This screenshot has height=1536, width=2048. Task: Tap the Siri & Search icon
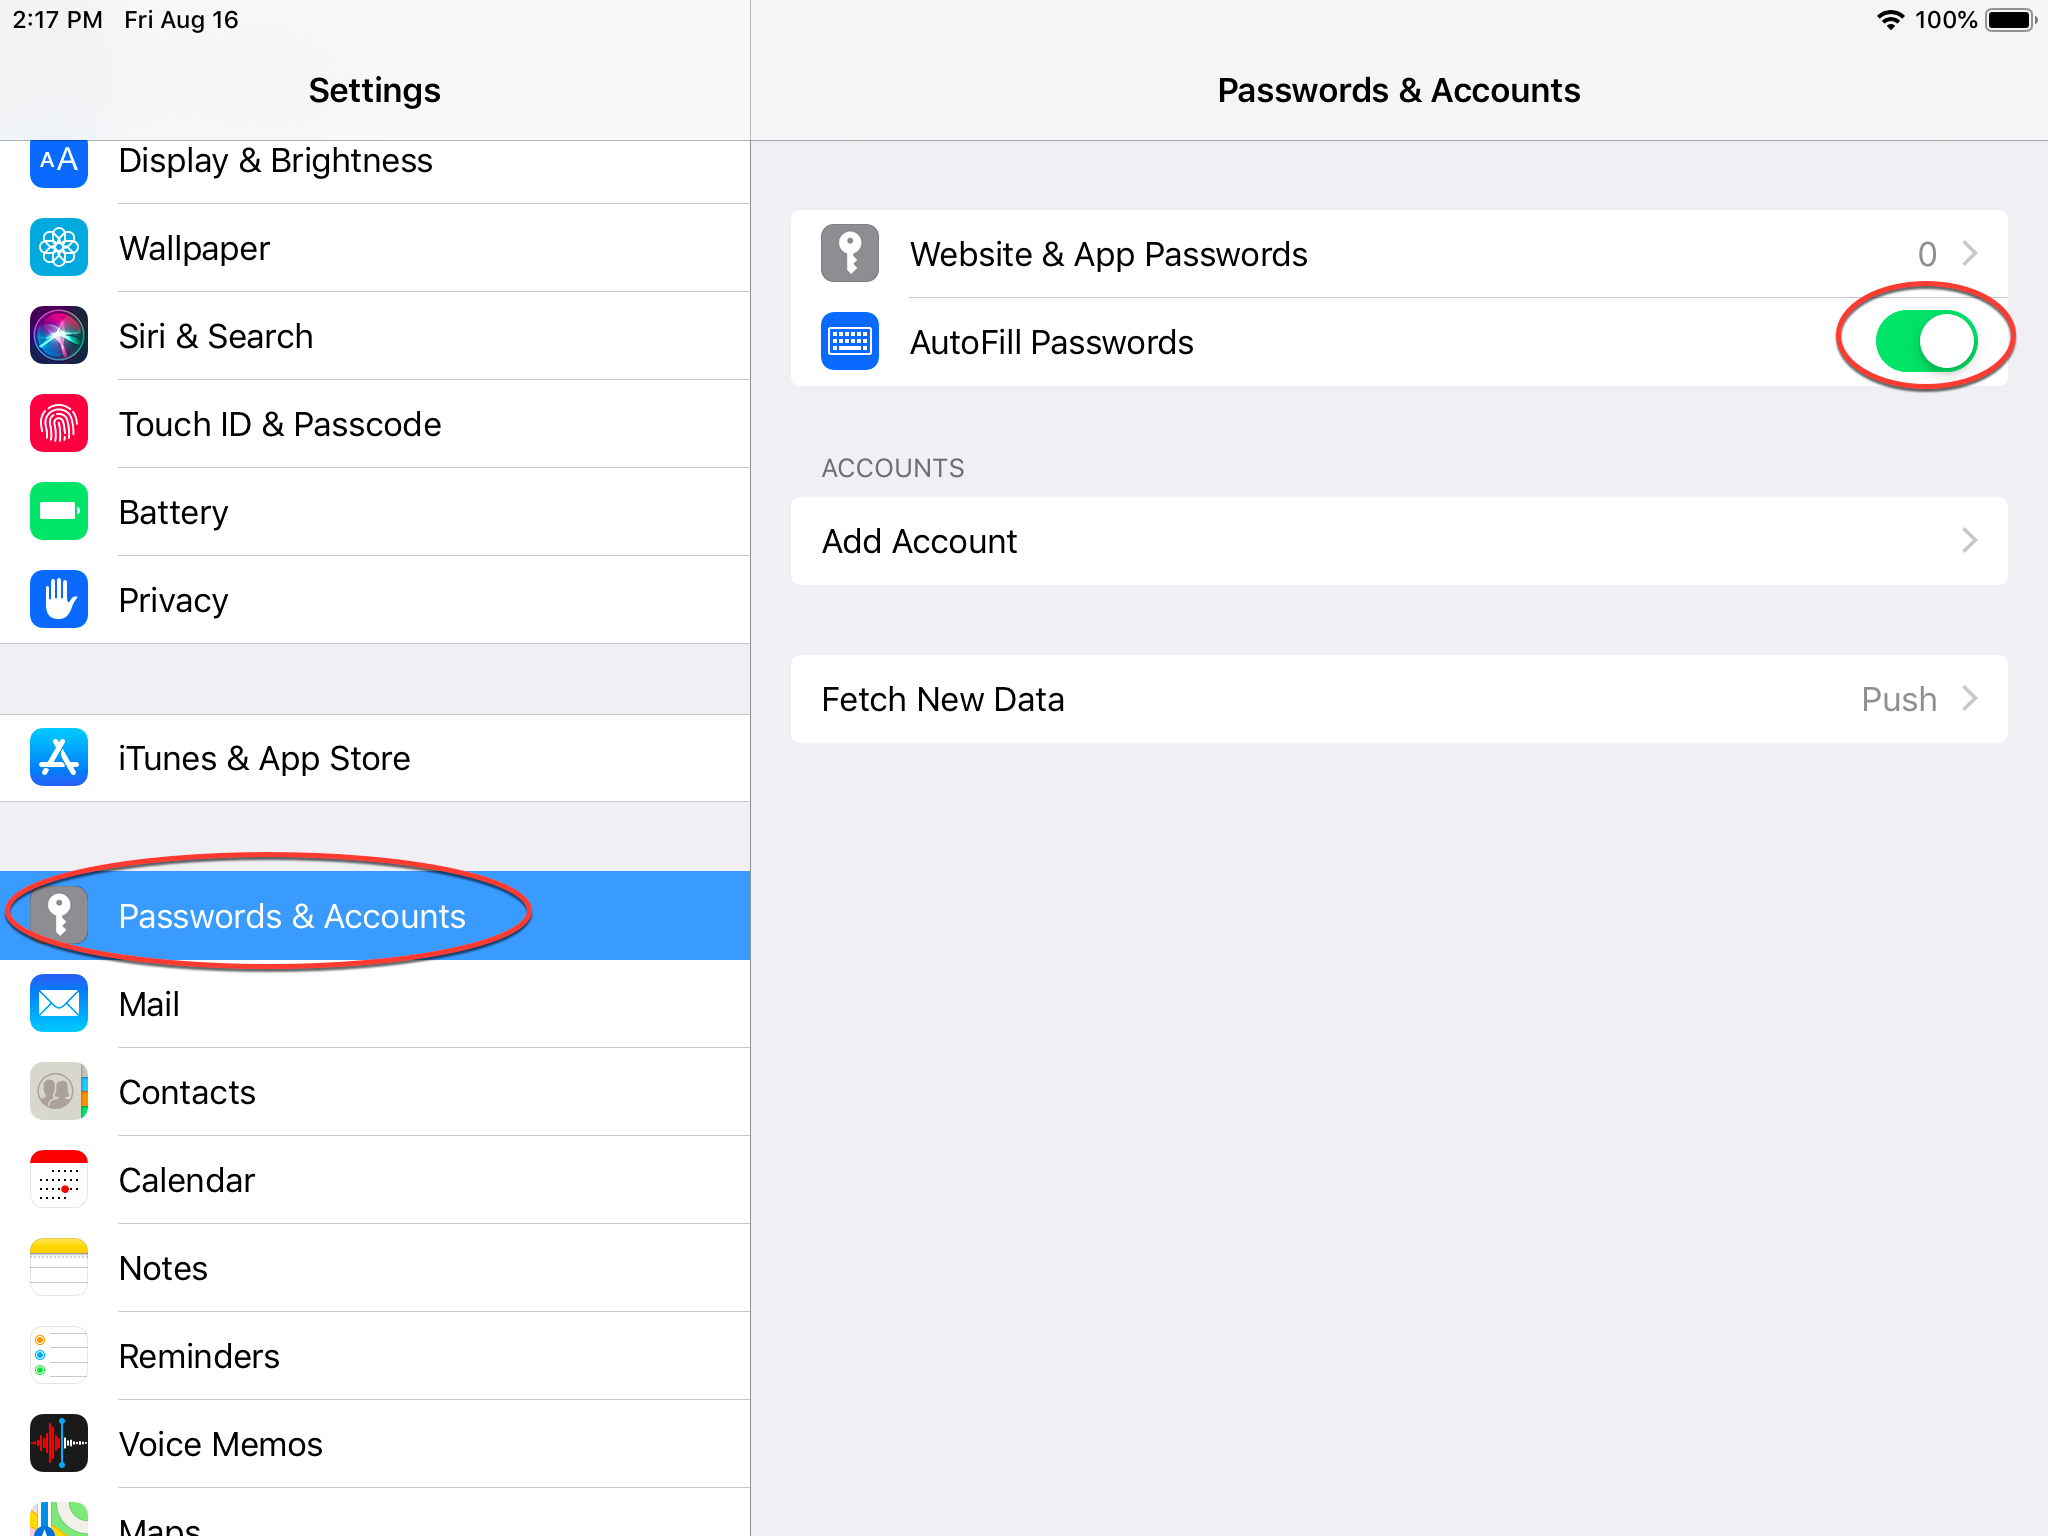tap(59, 335)
